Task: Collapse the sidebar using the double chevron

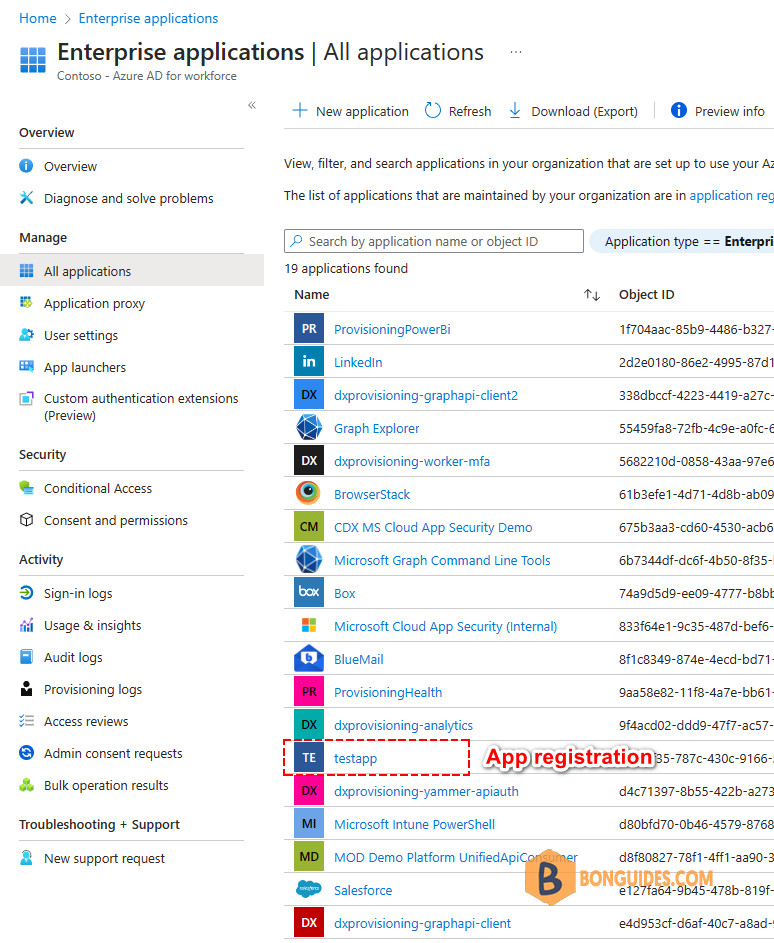Action: click(252, 105)
